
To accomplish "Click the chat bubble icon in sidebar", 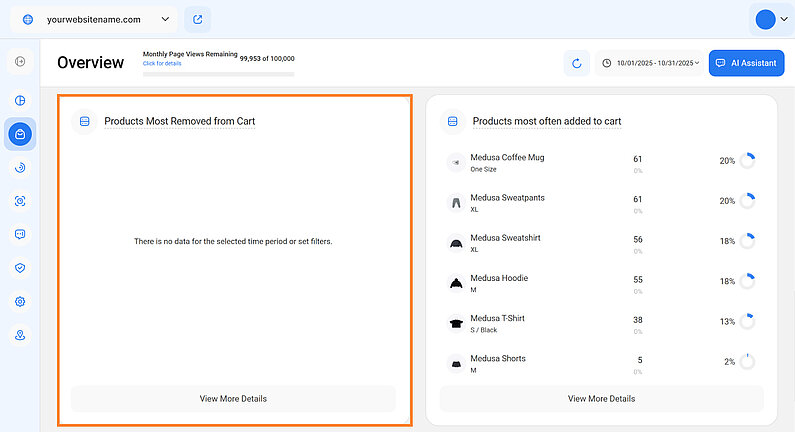I will (20, 234).
